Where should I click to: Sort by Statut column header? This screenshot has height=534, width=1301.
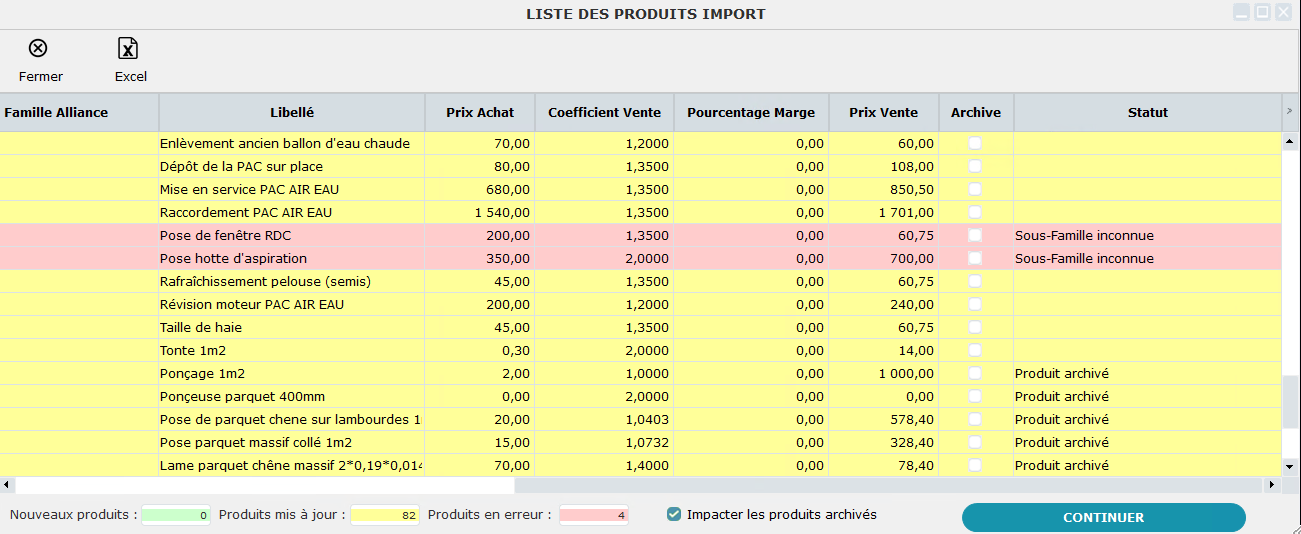(x=1147, y=113)
